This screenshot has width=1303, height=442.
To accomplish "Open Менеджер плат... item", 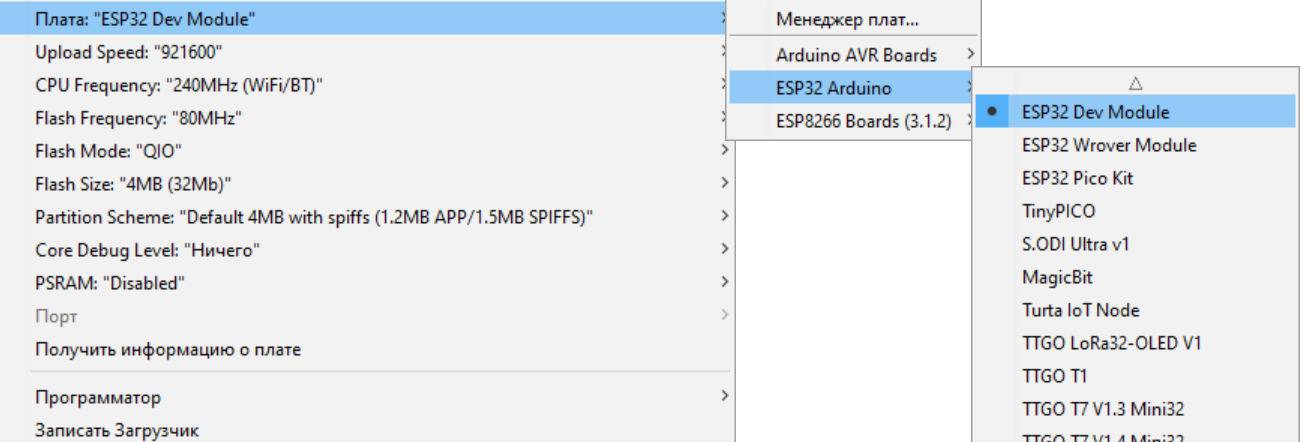I will click(855, 19).
